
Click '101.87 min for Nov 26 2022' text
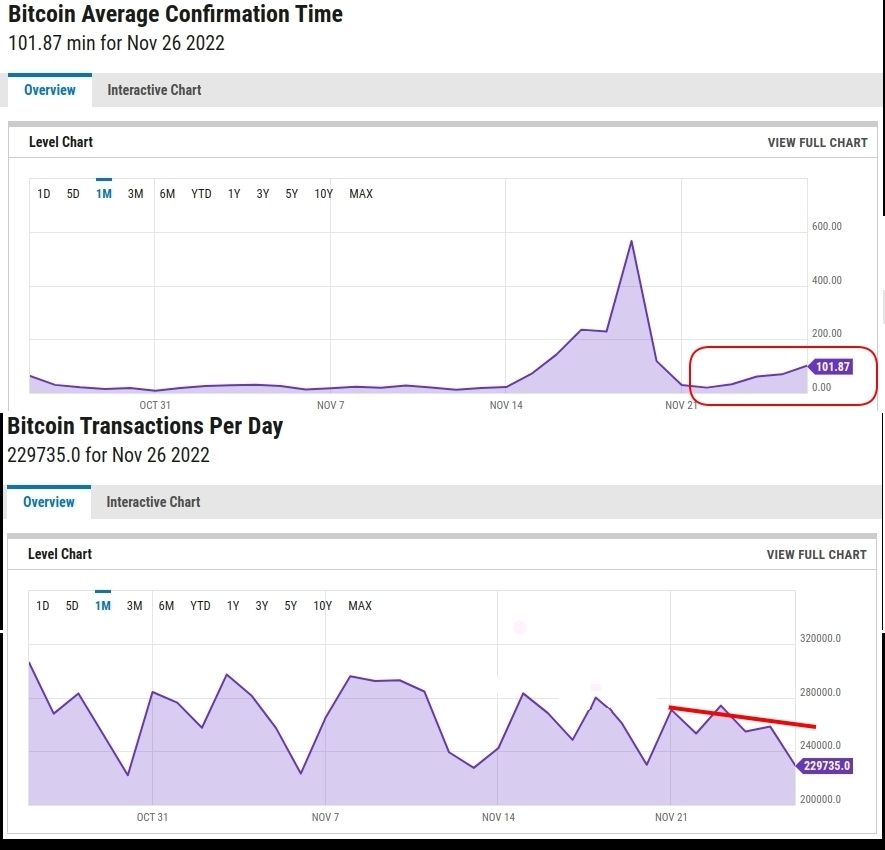pyautogui.click(x=116, y=43)
